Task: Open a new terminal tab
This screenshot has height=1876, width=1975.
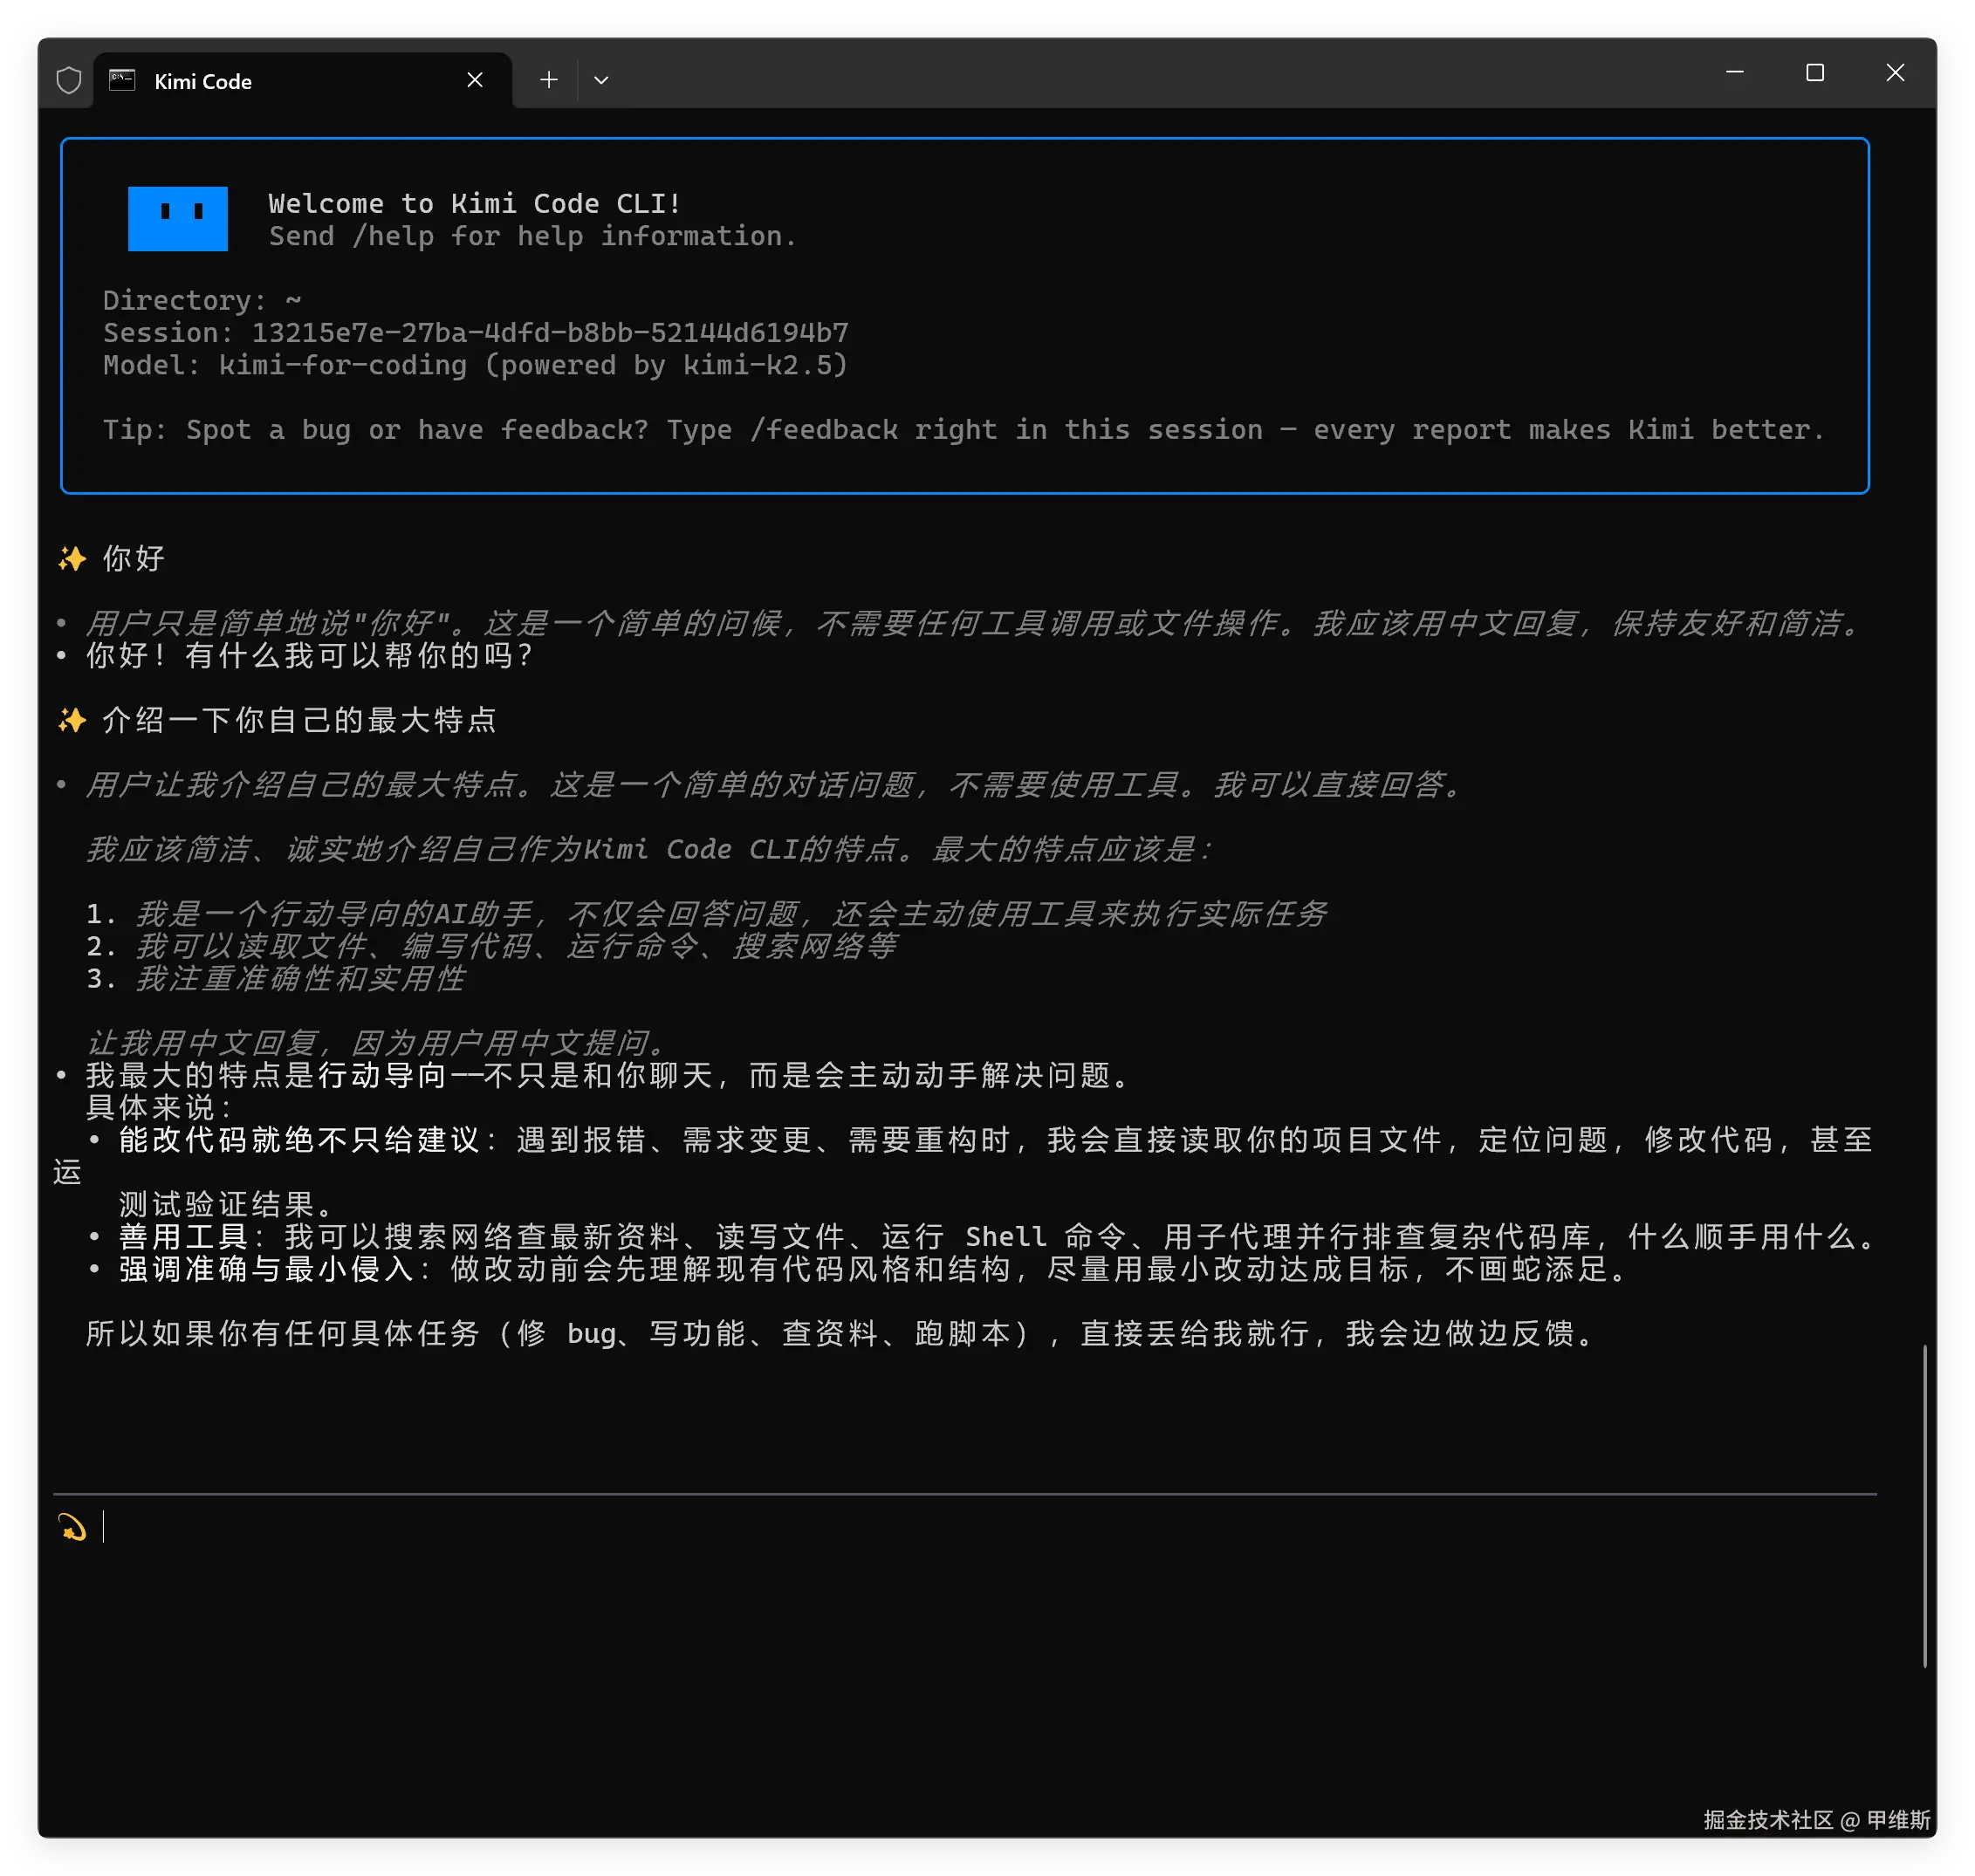Action: 548,80
